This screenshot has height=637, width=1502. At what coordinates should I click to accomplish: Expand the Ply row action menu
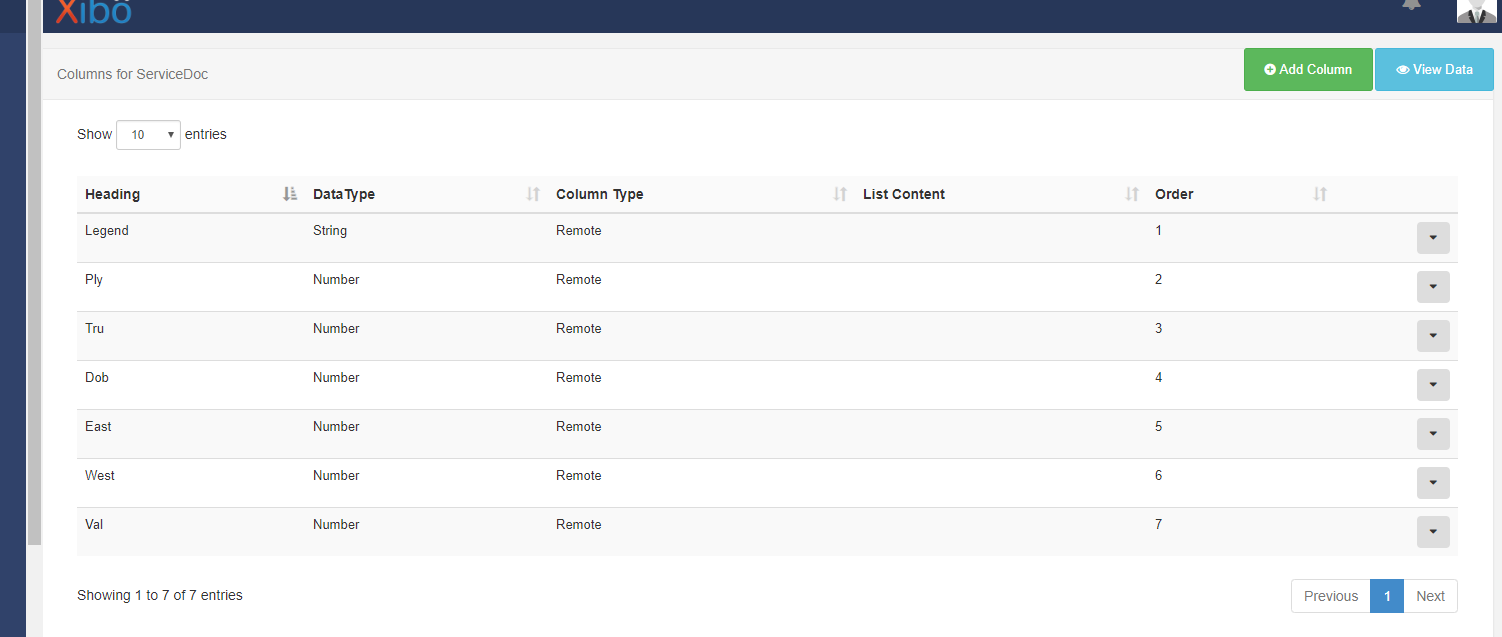(1433, 287)
